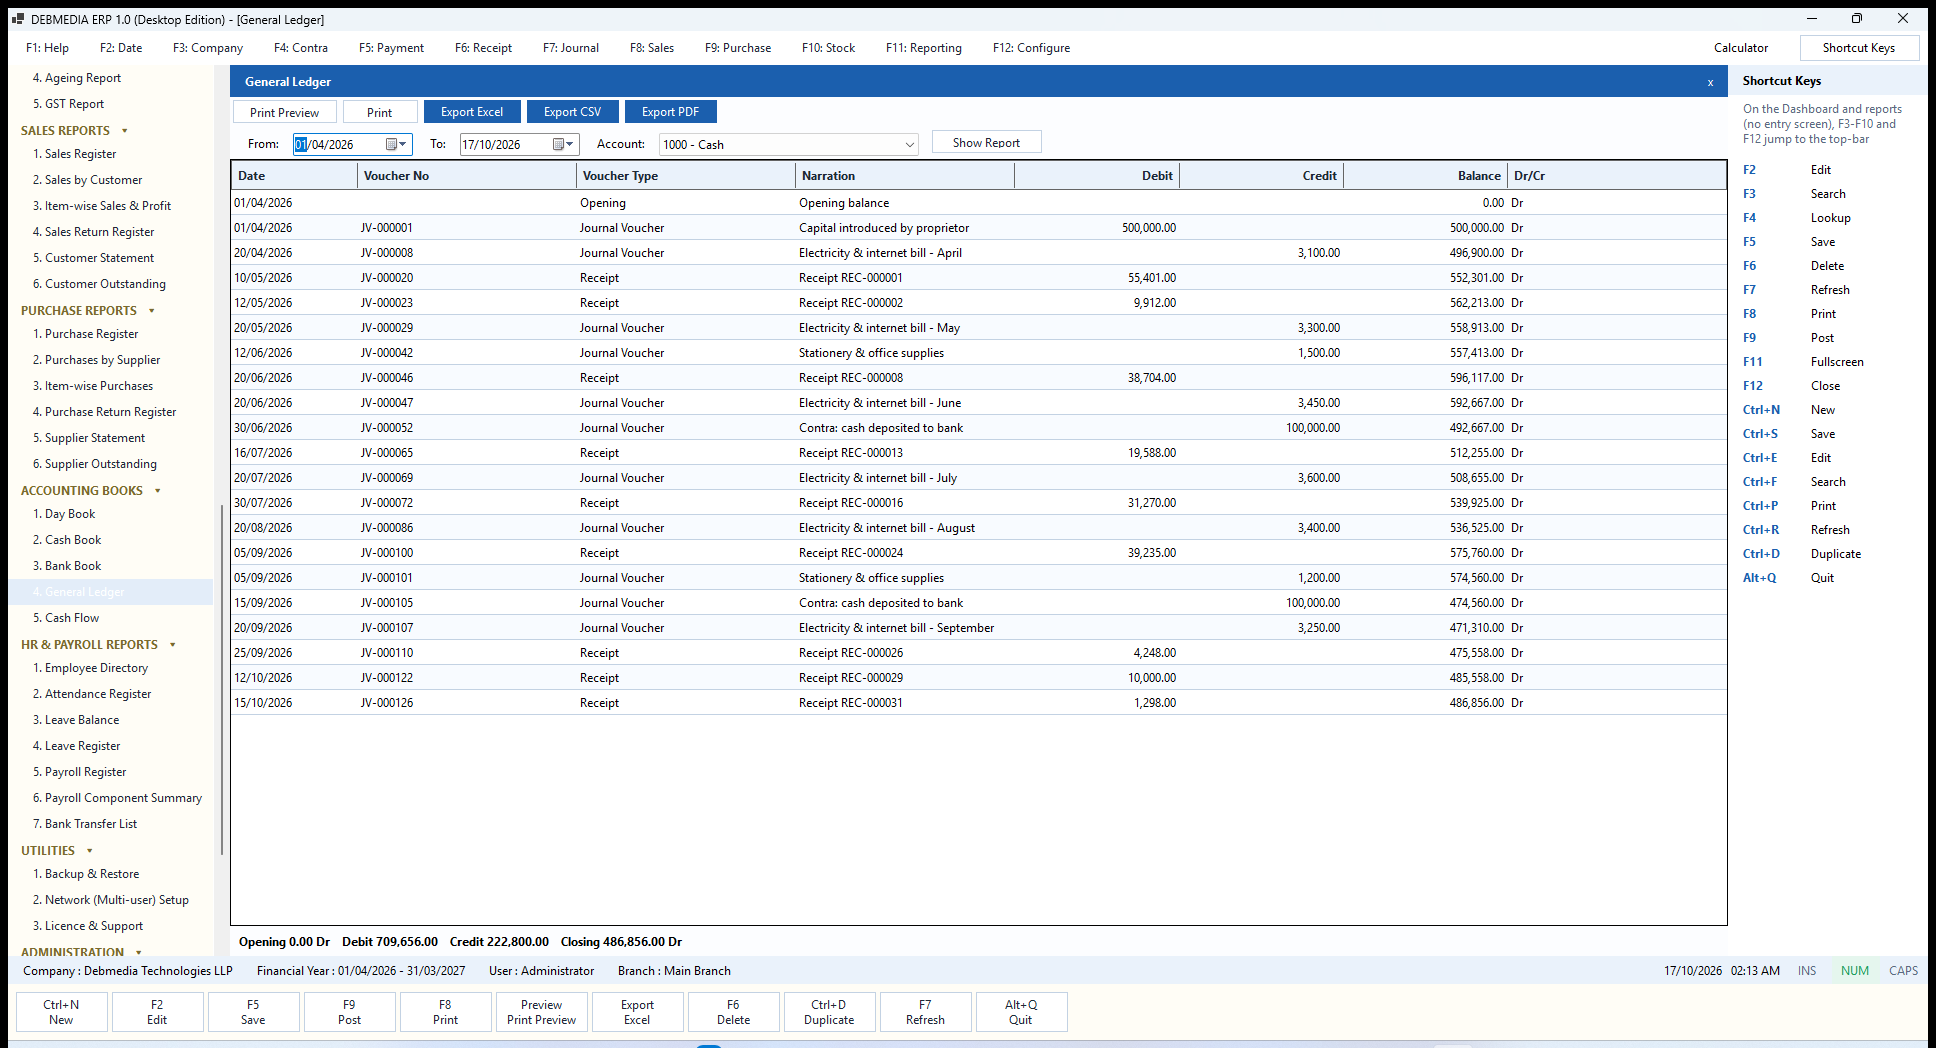Click the sidebar vertical scrollbar

click(x=221, y=680)
